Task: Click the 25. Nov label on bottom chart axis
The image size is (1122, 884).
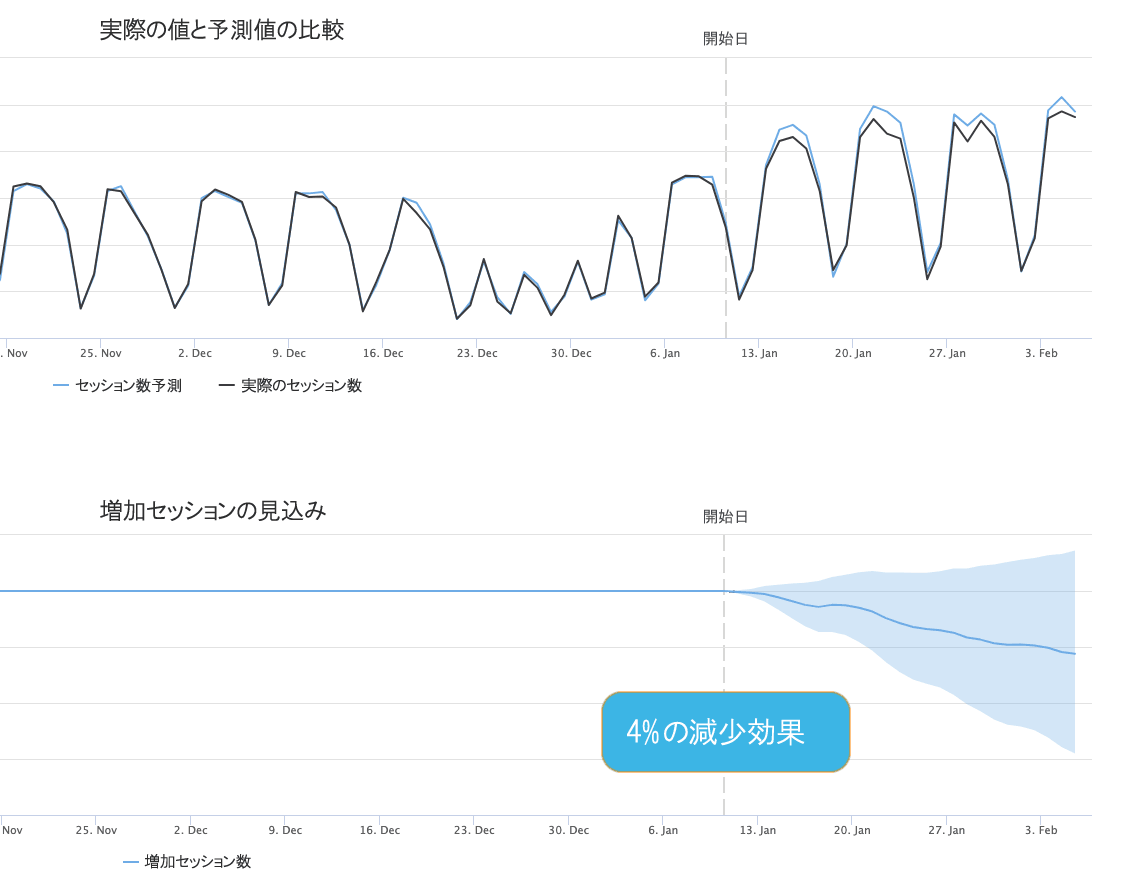Action: point(97,830)
